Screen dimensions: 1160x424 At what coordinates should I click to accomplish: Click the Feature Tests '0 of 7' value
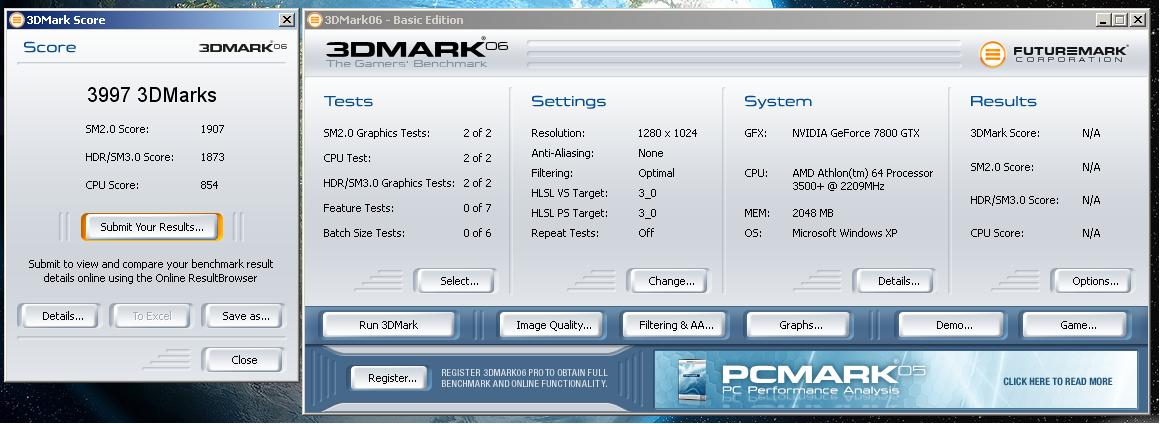point(477,209)
